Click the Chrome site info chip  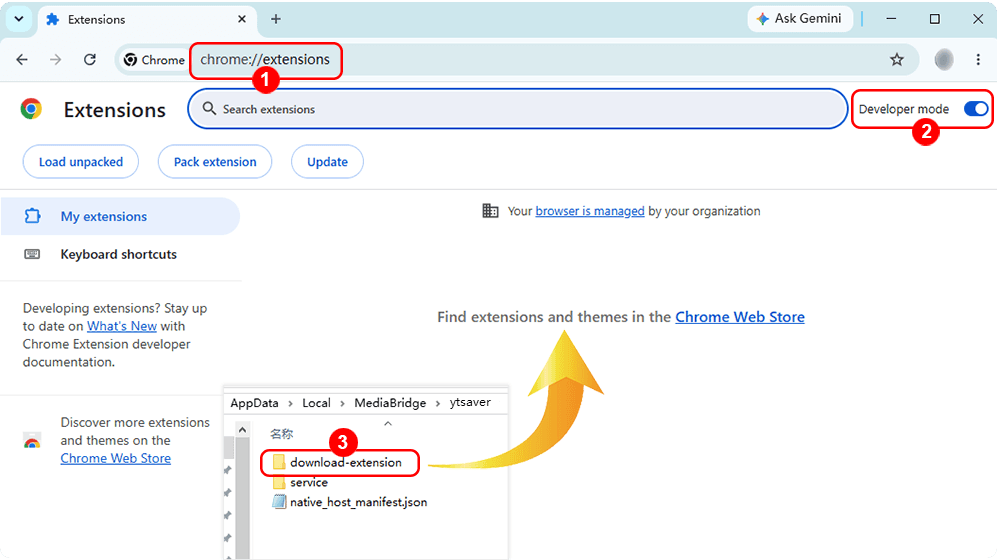(154, 60)
